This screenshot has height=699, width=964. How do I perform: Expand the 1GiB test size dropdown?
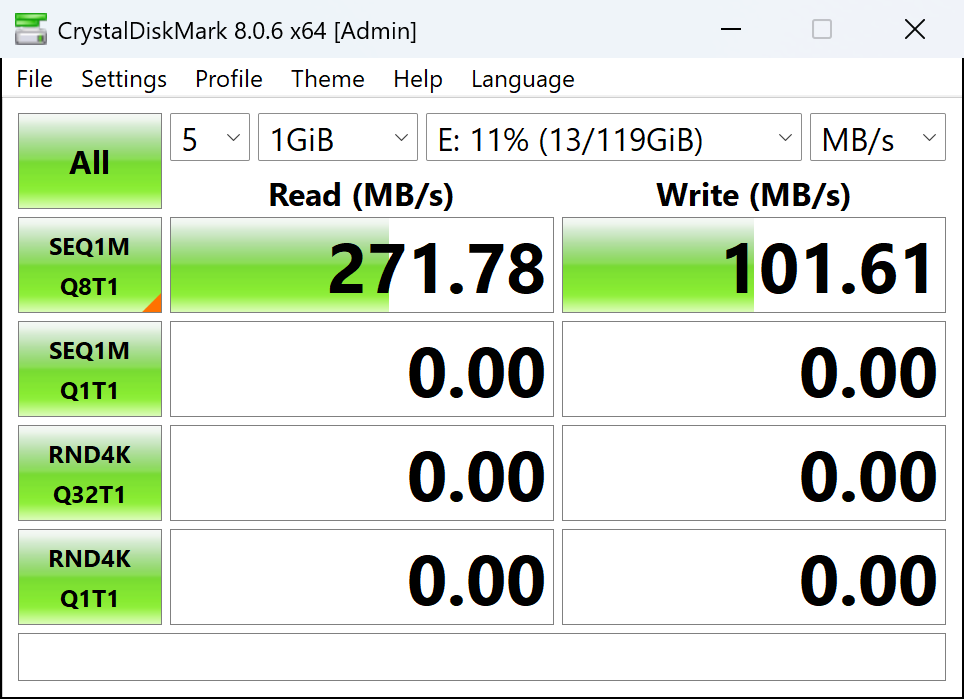click(338, 137)
